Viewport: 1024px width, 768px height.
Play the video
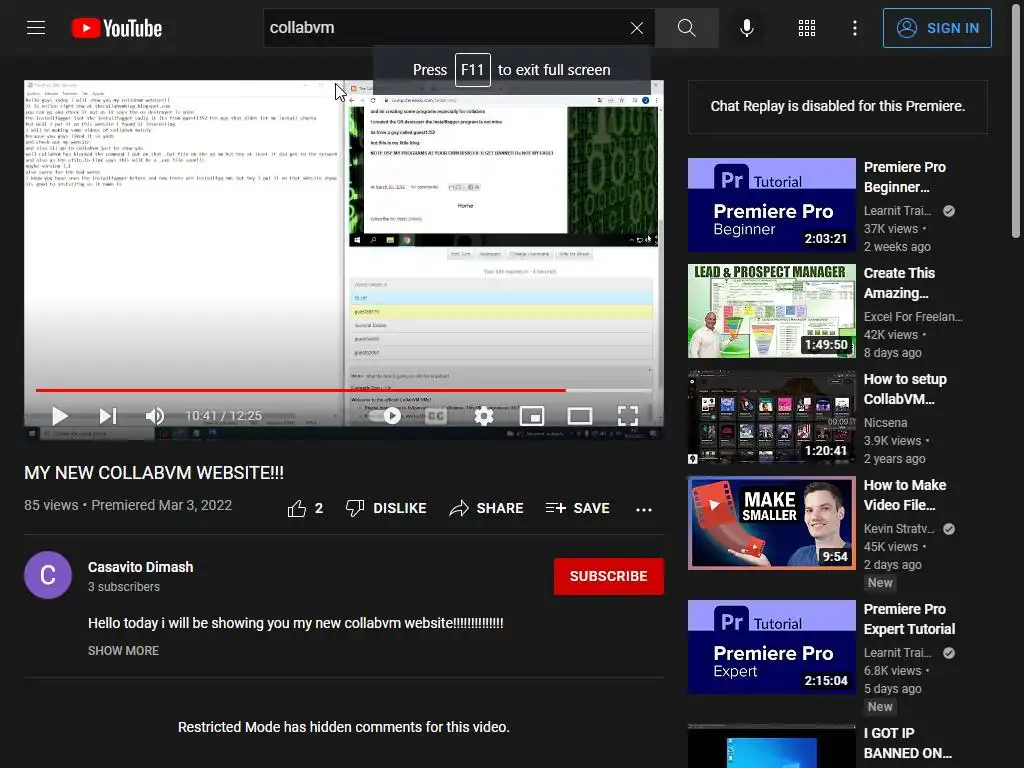click(60, 416)
